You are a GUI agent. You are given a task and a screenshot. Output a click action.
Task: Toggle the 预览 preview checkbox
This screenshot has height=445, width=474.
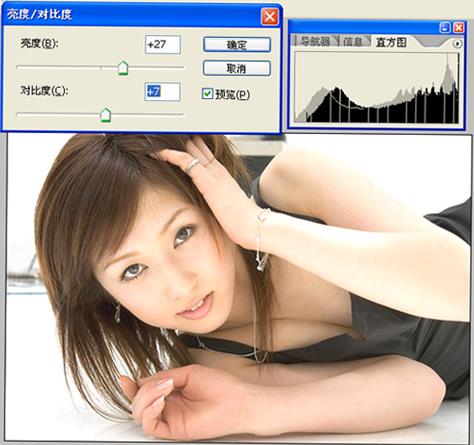[x=207, y=94]
